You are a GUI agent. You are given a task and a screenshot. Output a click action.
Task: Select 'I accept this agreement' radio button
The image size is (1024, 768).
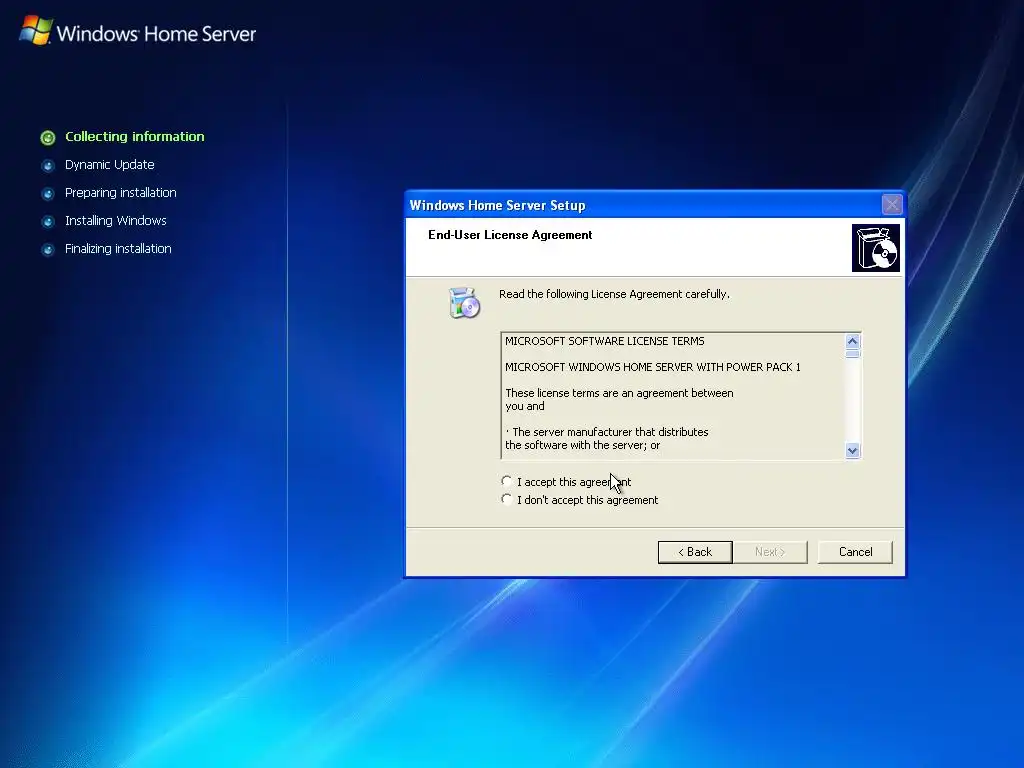point(507,481)
